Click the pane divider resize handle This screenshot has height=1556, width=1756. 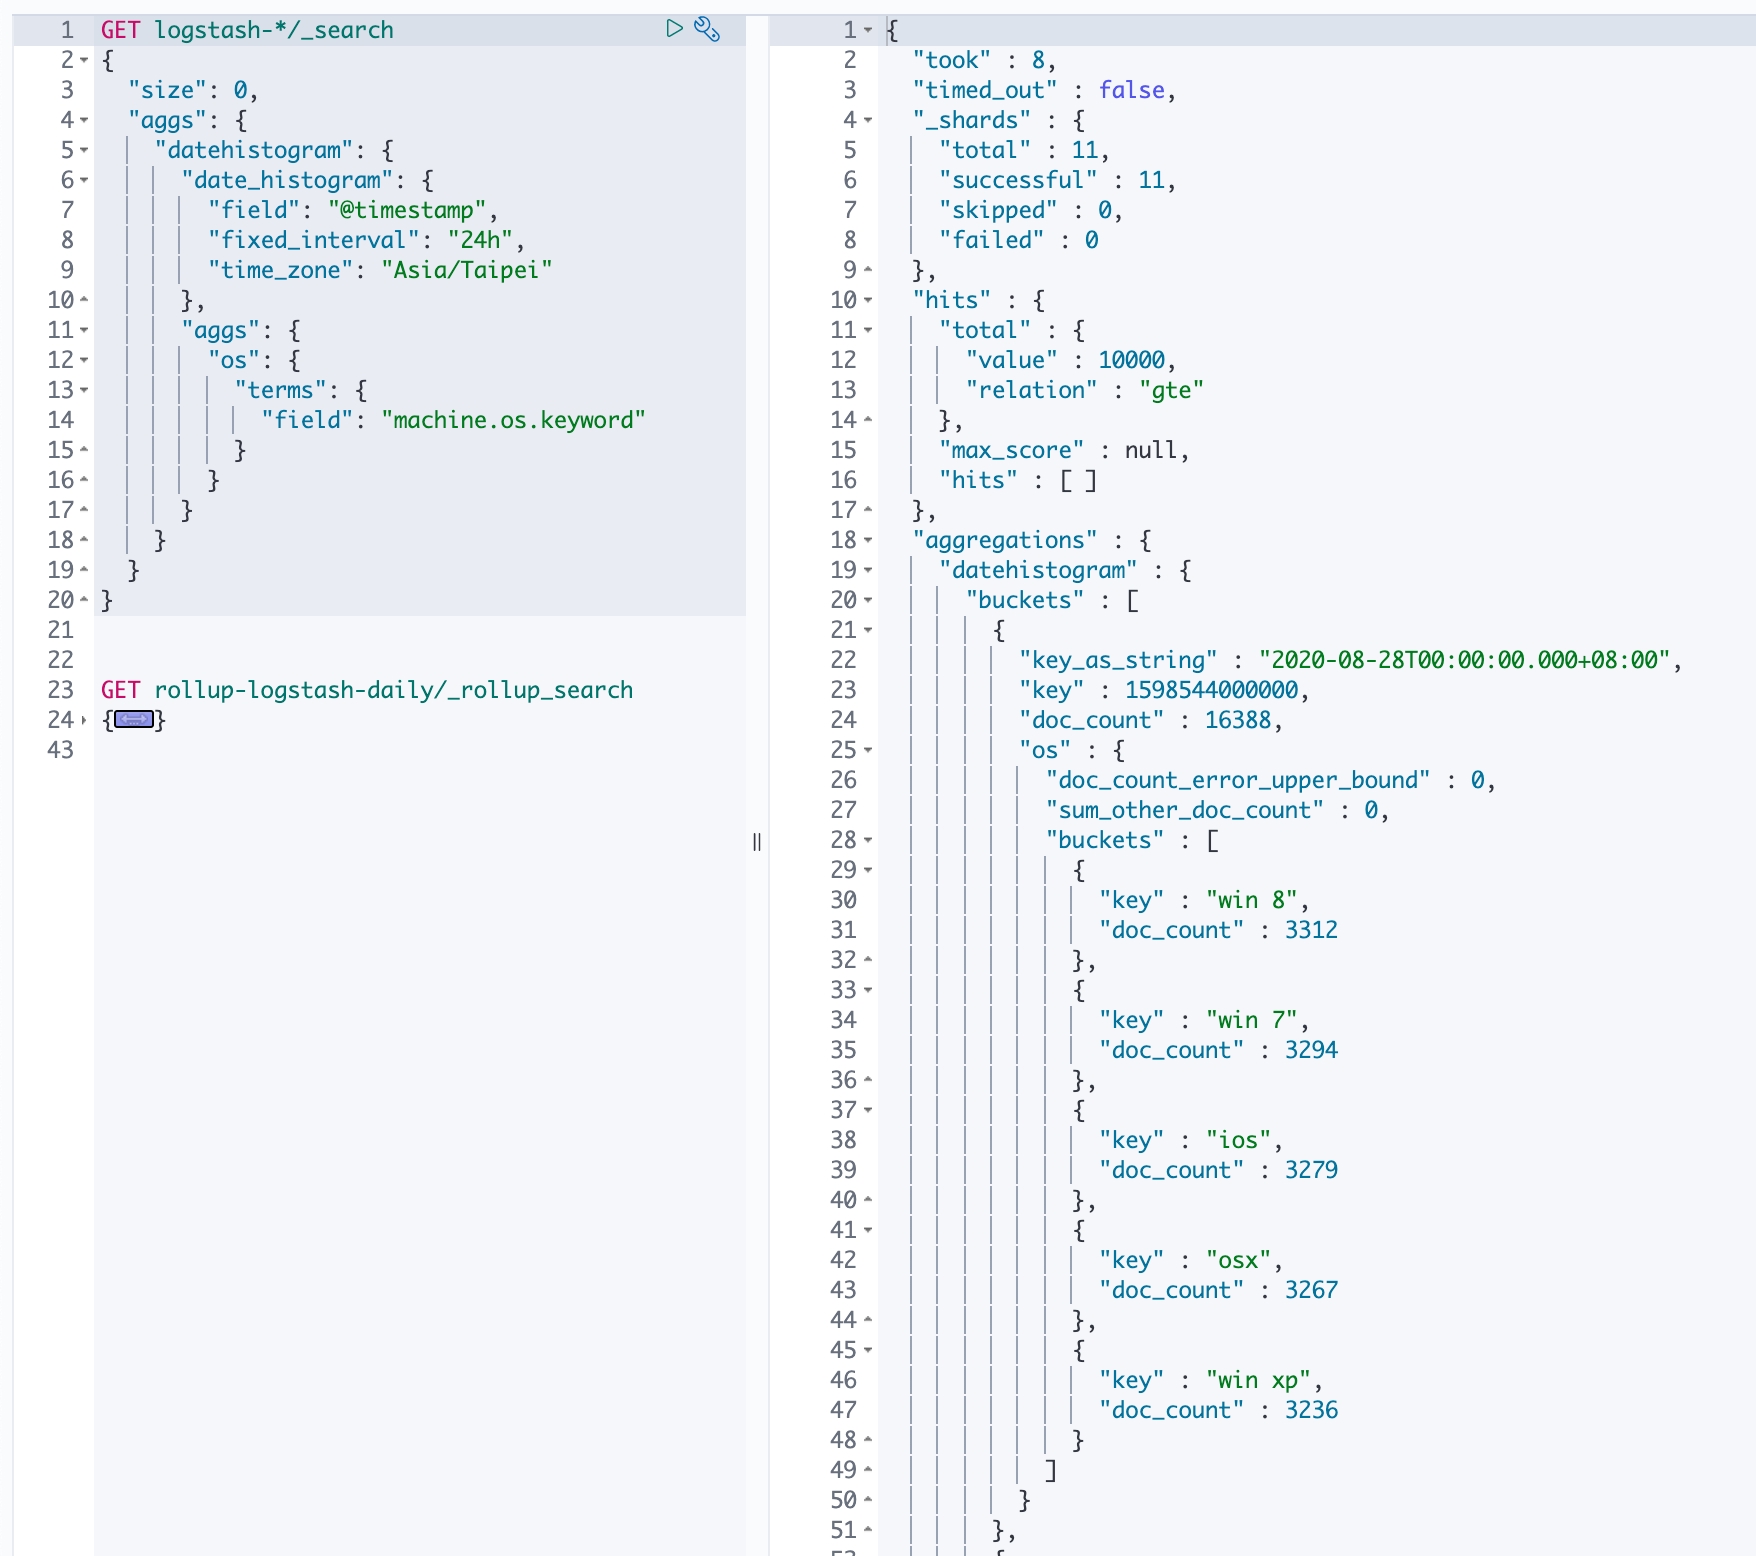(x=757, y=841)
